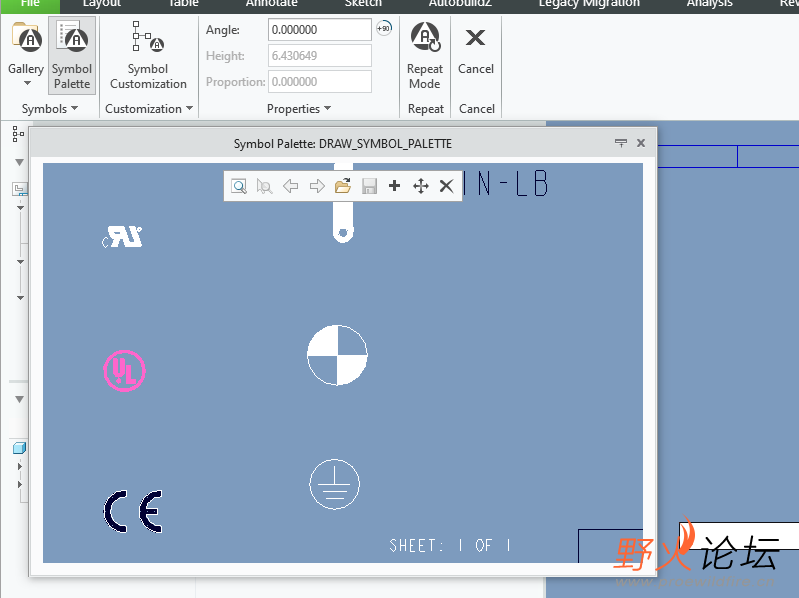Screen dimensions: 799x598
Task: Click SHEET: 1 OF 1 text
Action: tap(450, 546)
